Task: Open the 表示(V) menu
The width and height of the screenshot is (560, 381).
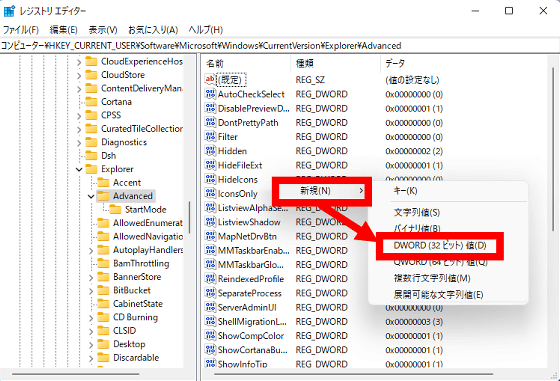Action: point(103,30)
